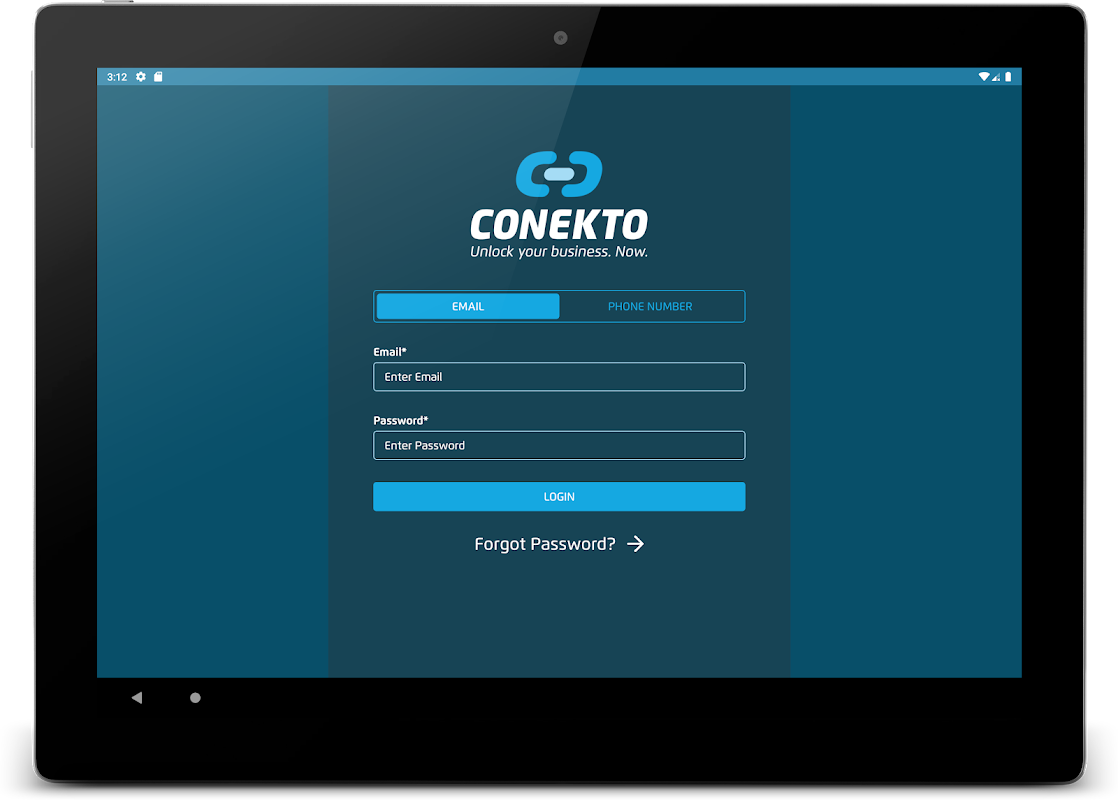1118x800 pixels.
Task: Tap the Password* field label
Action: pos(401,421)
